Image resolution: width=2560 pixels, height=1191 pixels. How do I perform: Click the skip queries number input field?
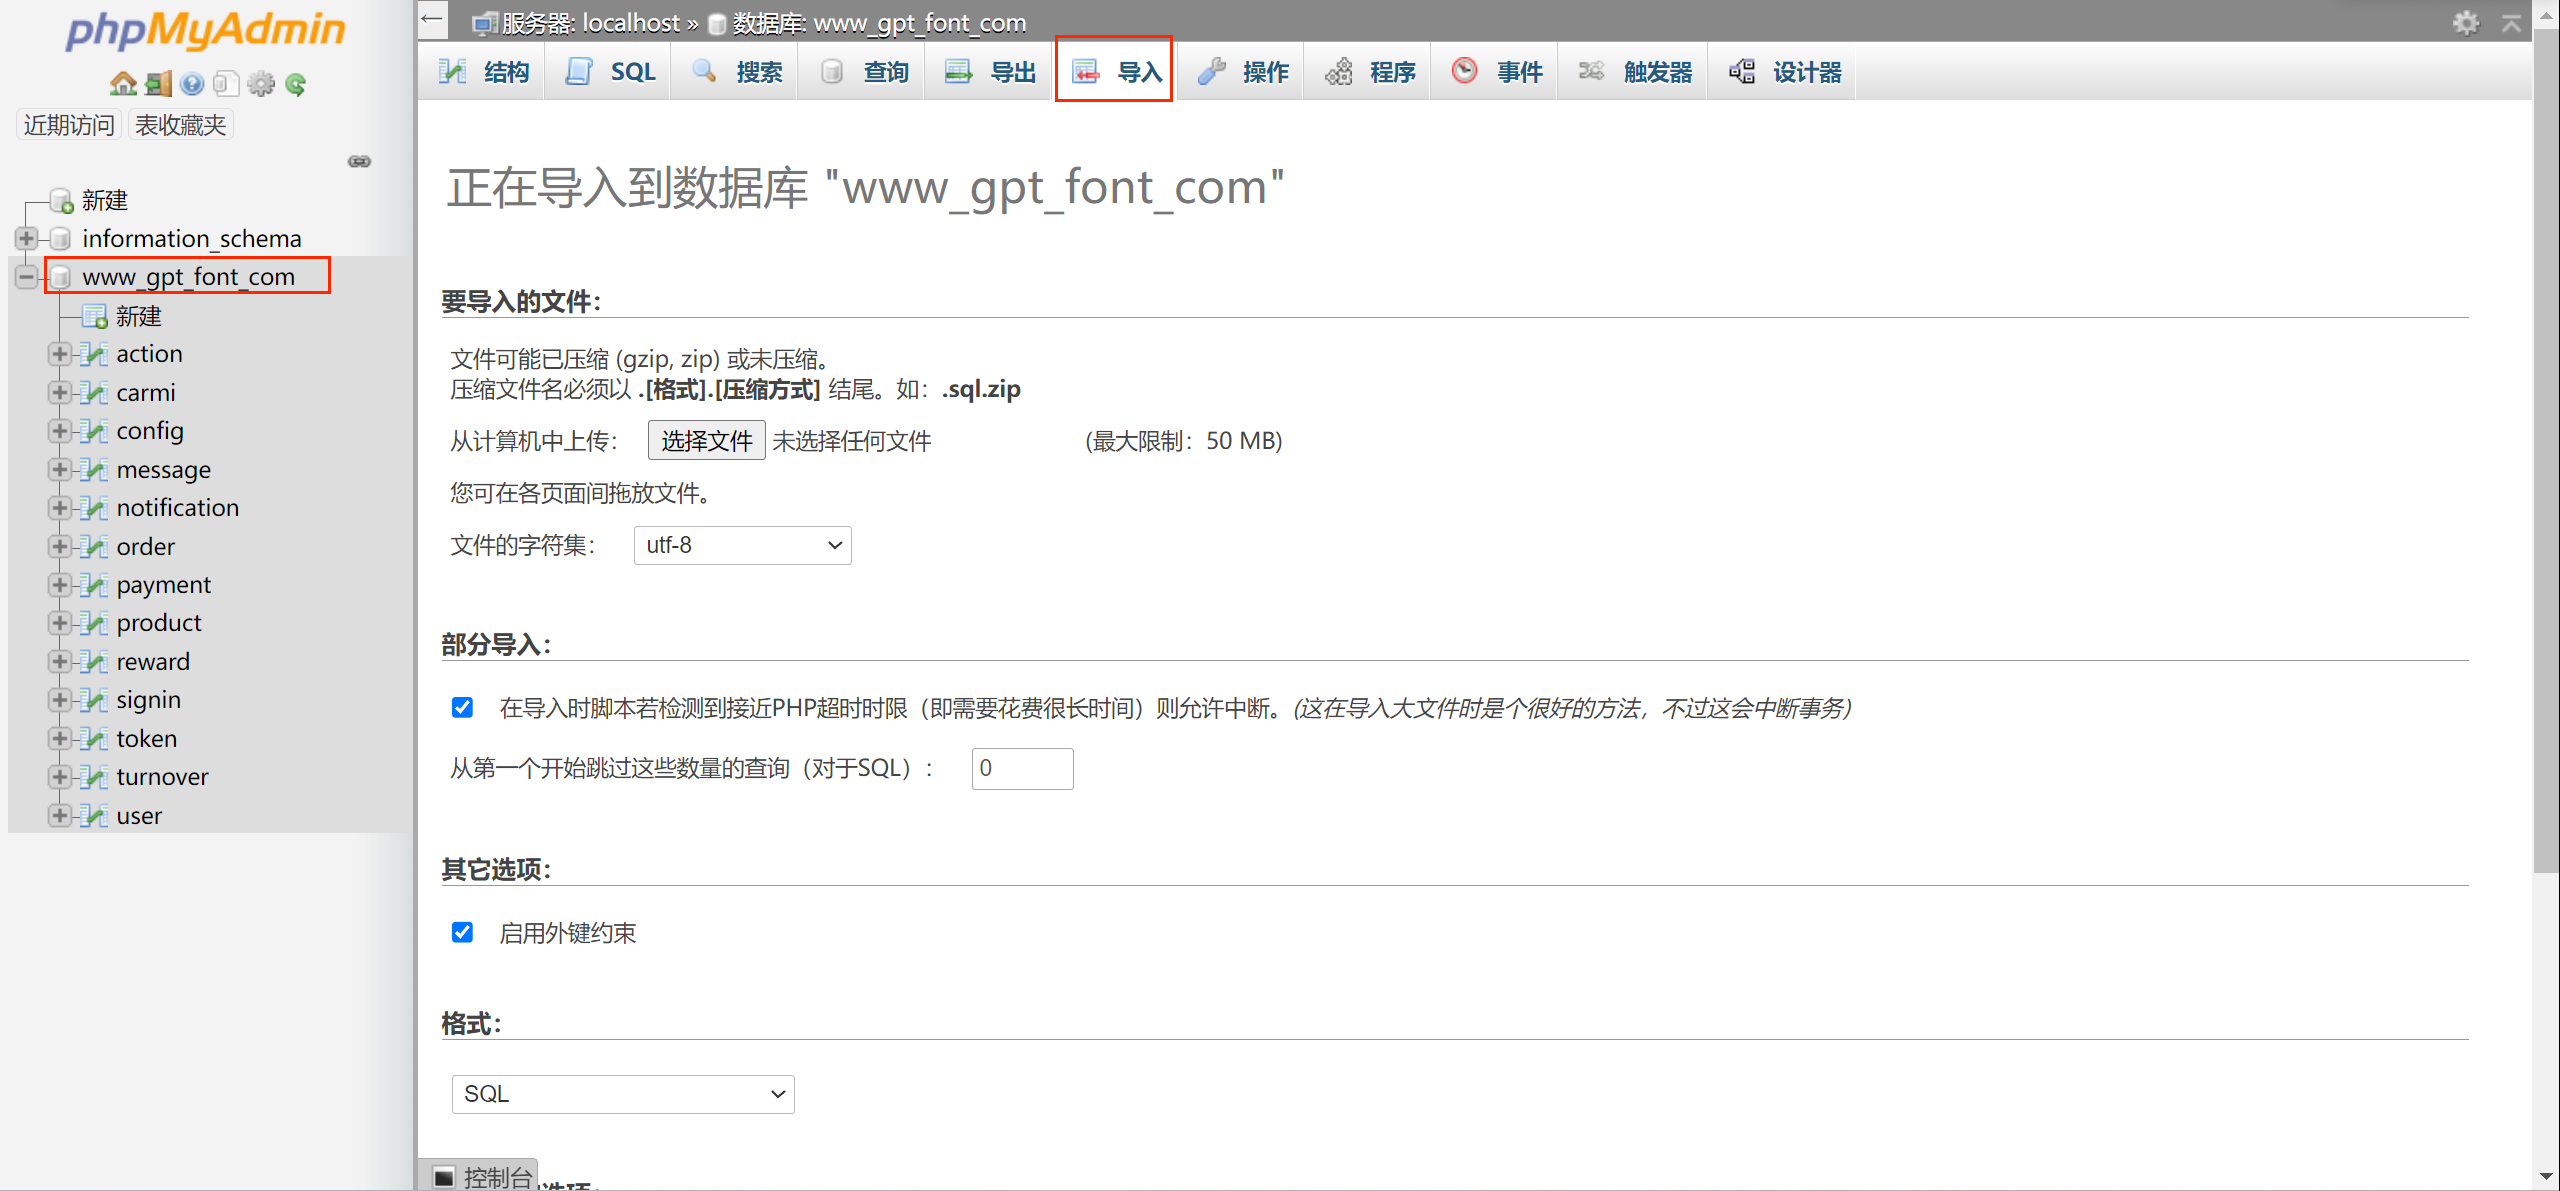1021,769
